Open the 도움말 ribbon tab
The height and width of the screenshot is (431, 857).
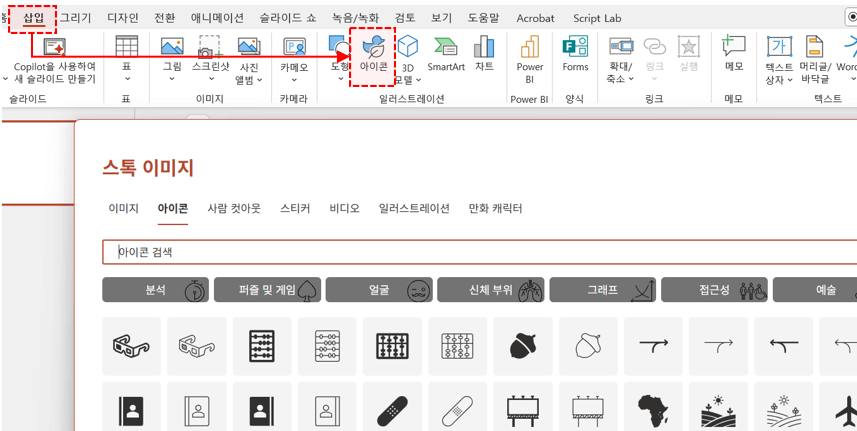point(483,18)
